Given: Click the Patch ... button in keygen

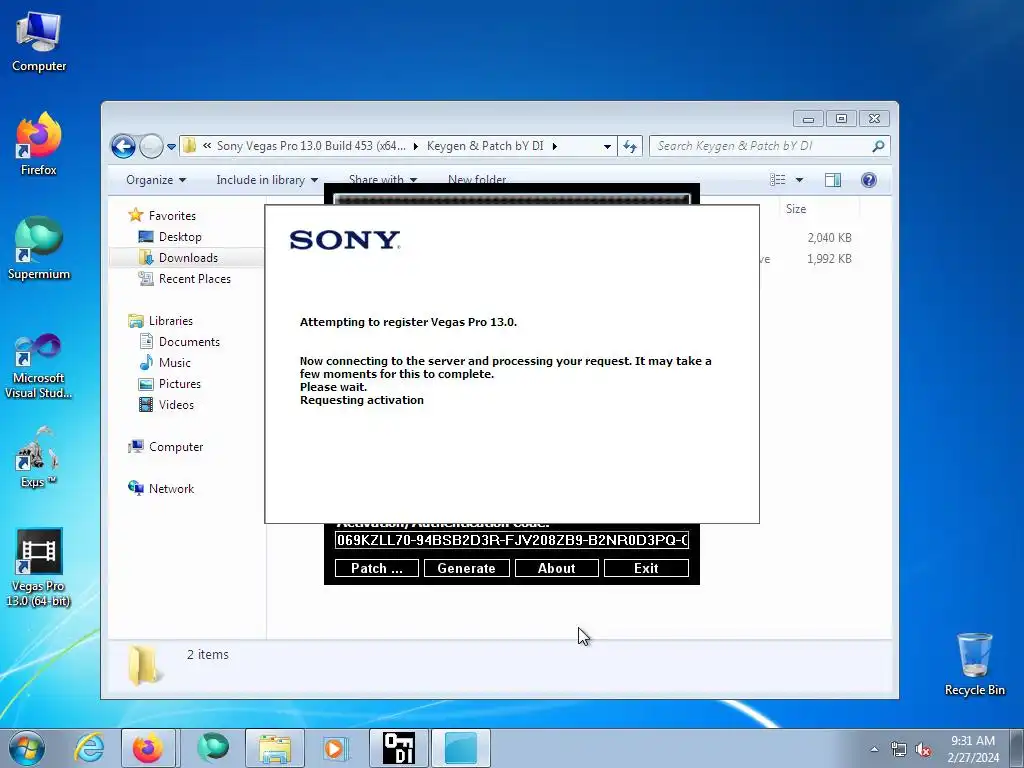Looking at the screenshot, I should 376,568.
